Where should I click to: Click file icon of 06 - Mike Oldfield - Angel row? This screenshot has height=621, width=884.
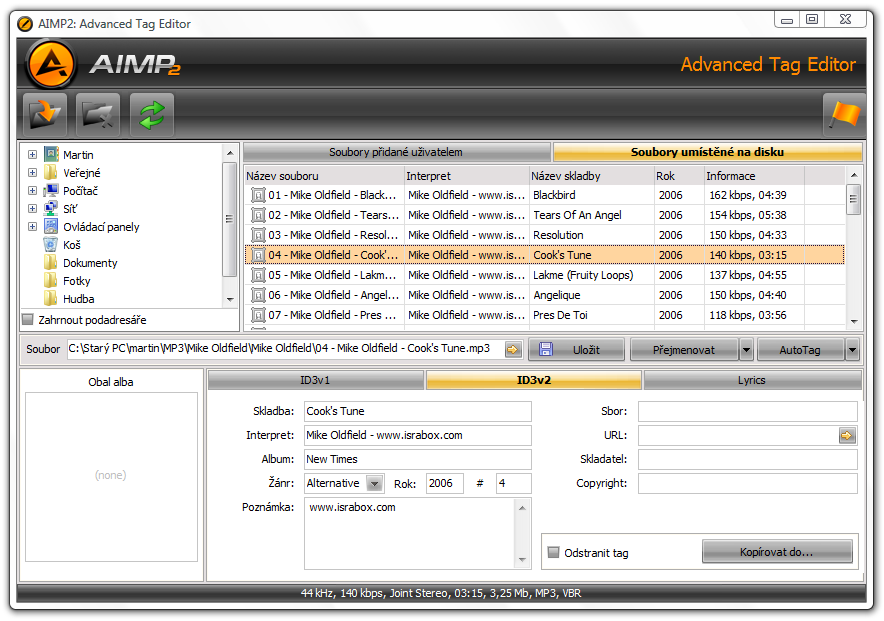click(258, 295)
